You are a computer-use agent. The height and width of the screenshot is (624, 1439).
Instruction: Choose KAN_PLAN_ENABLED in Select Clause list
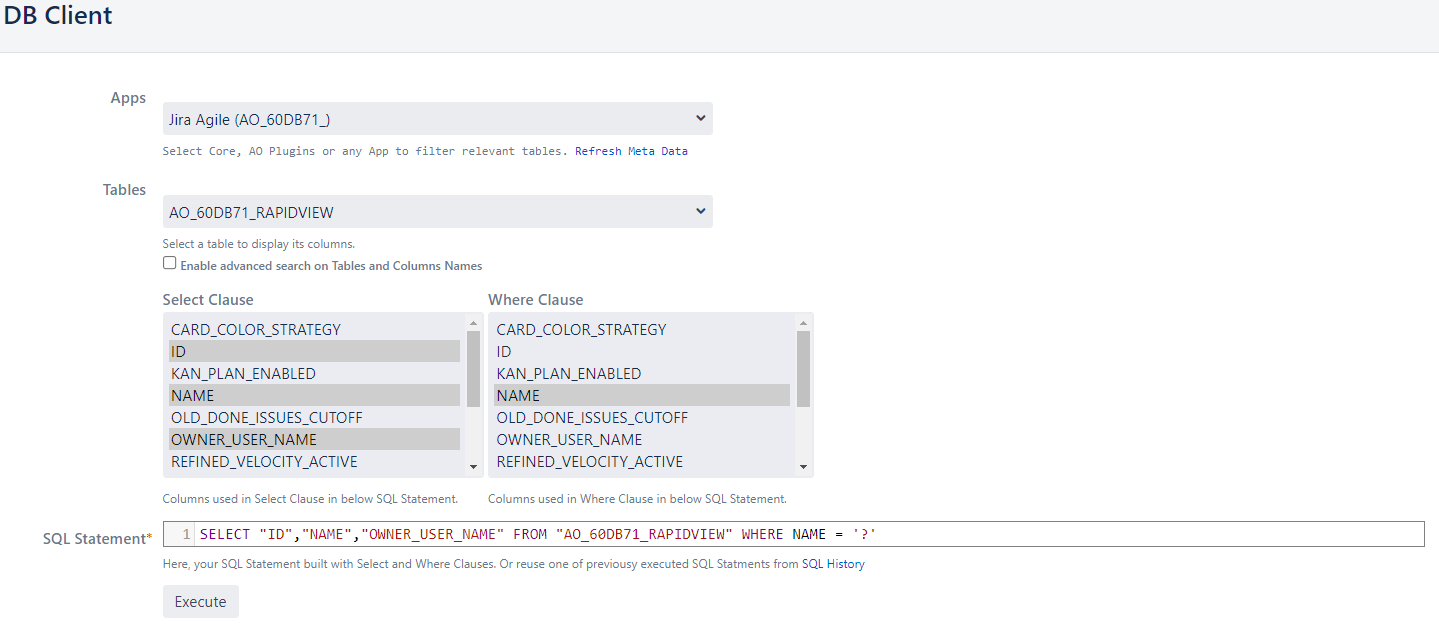coord(243,374)
